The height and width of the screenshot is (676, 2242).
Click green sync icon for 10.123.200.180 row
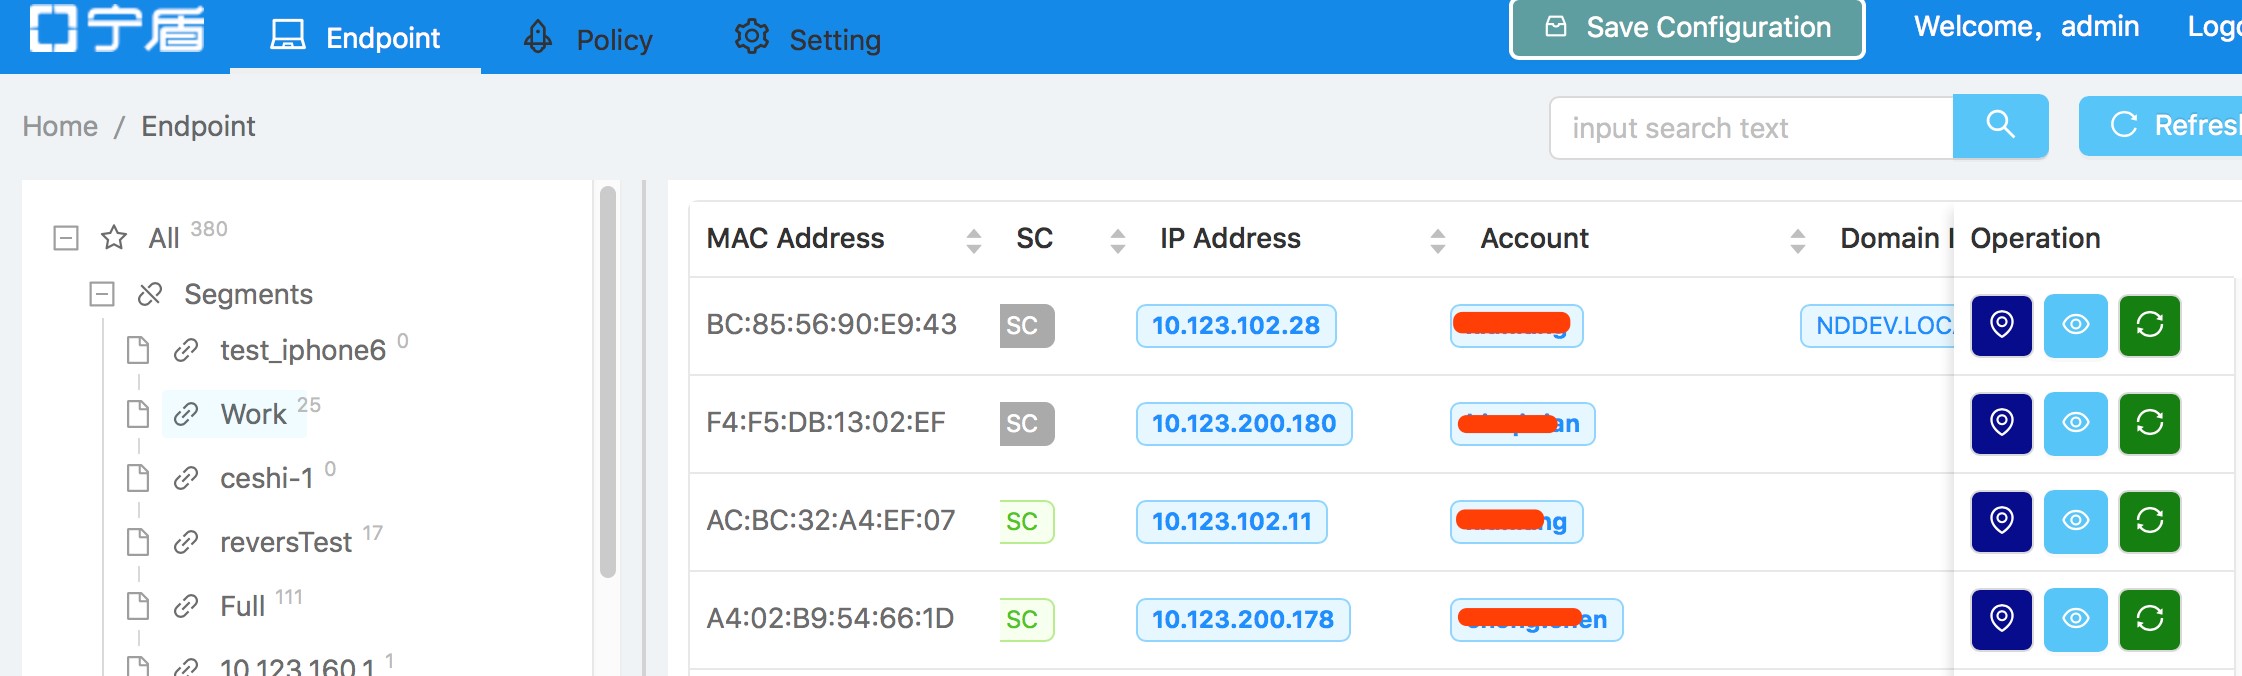2150,424
